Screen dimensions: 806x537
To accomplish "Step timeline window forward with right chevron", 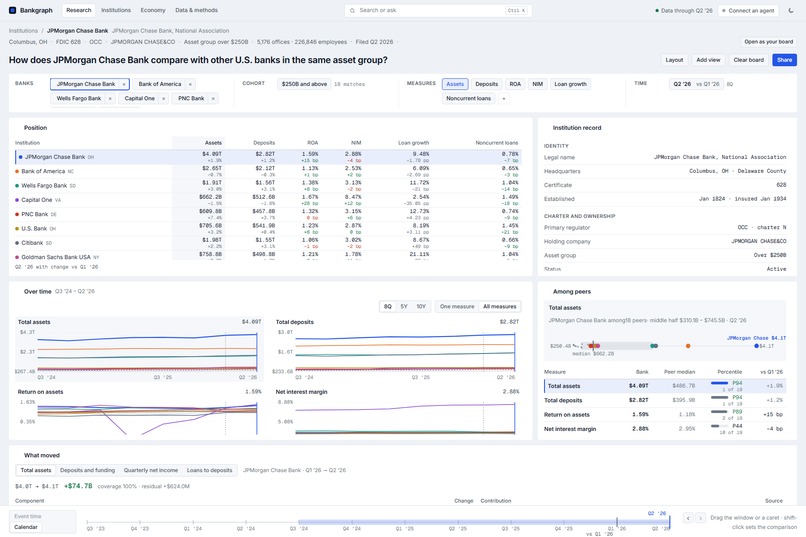I will pos(700,518).
